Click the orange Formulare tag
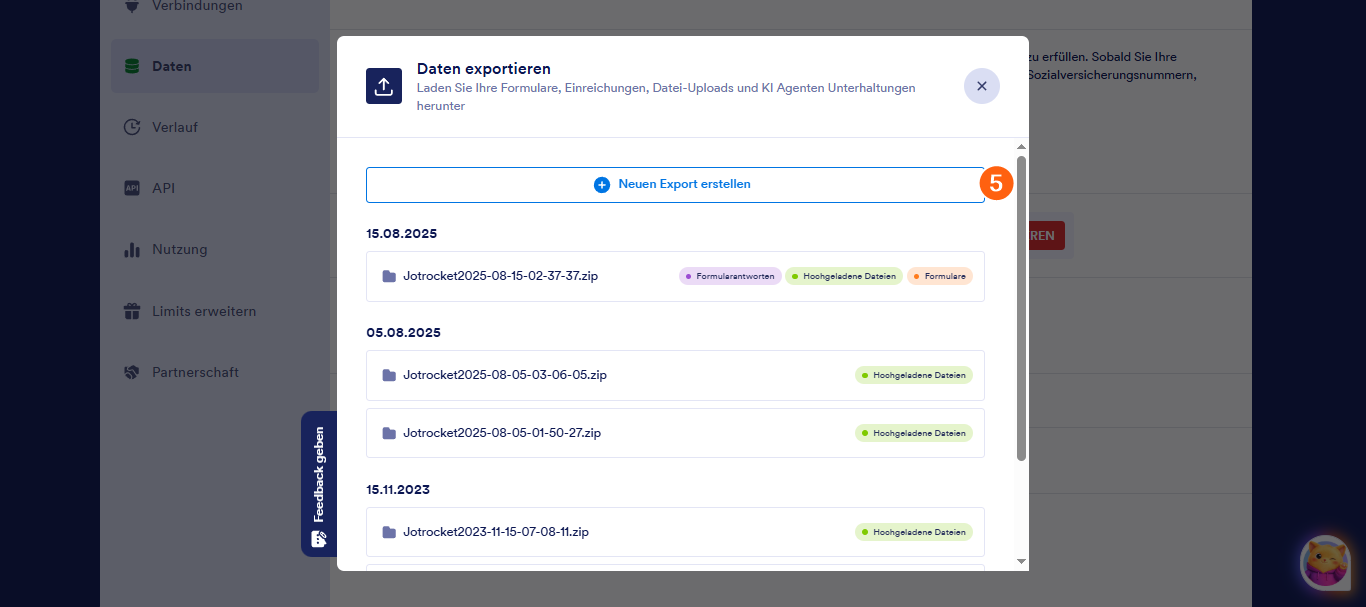Screen dimensions: 1366x607 (940, 276)
